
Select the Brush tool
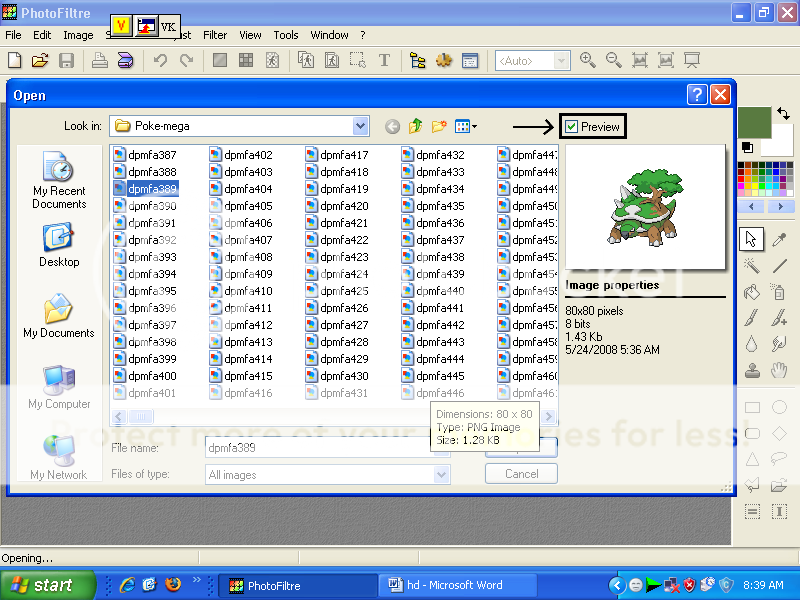pos(752,318)
